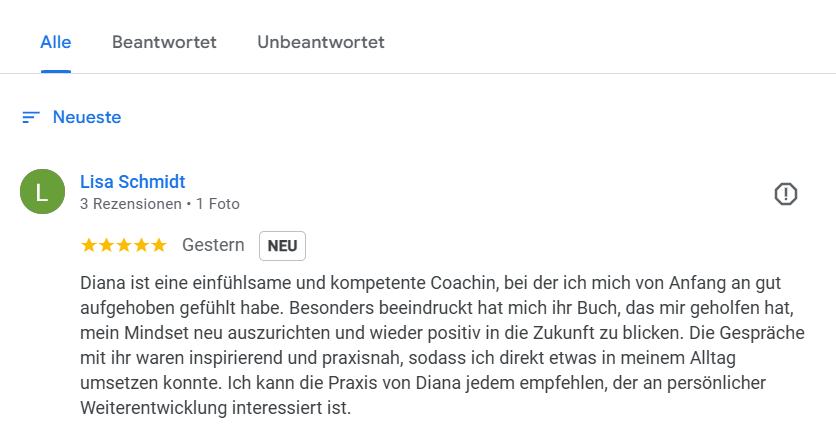Select the Alle tab
The width and height of the screenshot is (836, 441).
coord(55,42)
